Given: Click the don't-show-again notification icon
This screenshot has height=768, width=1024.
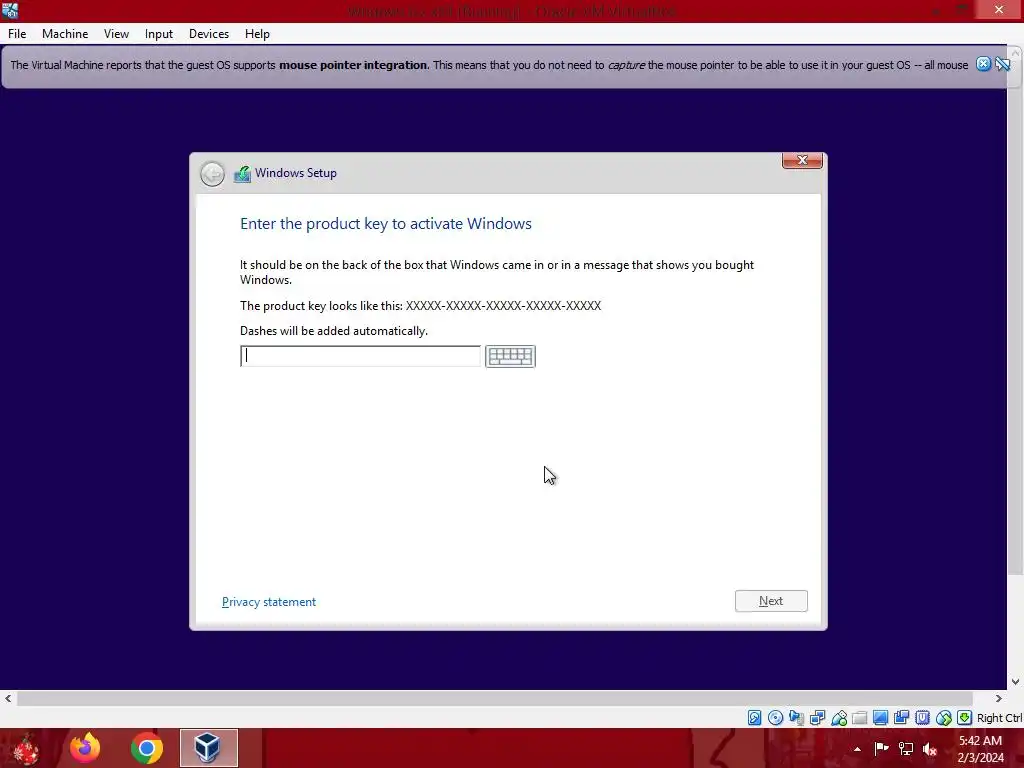Looking at the screenshot, I should pyautogui.click(x=1002, y=64).
